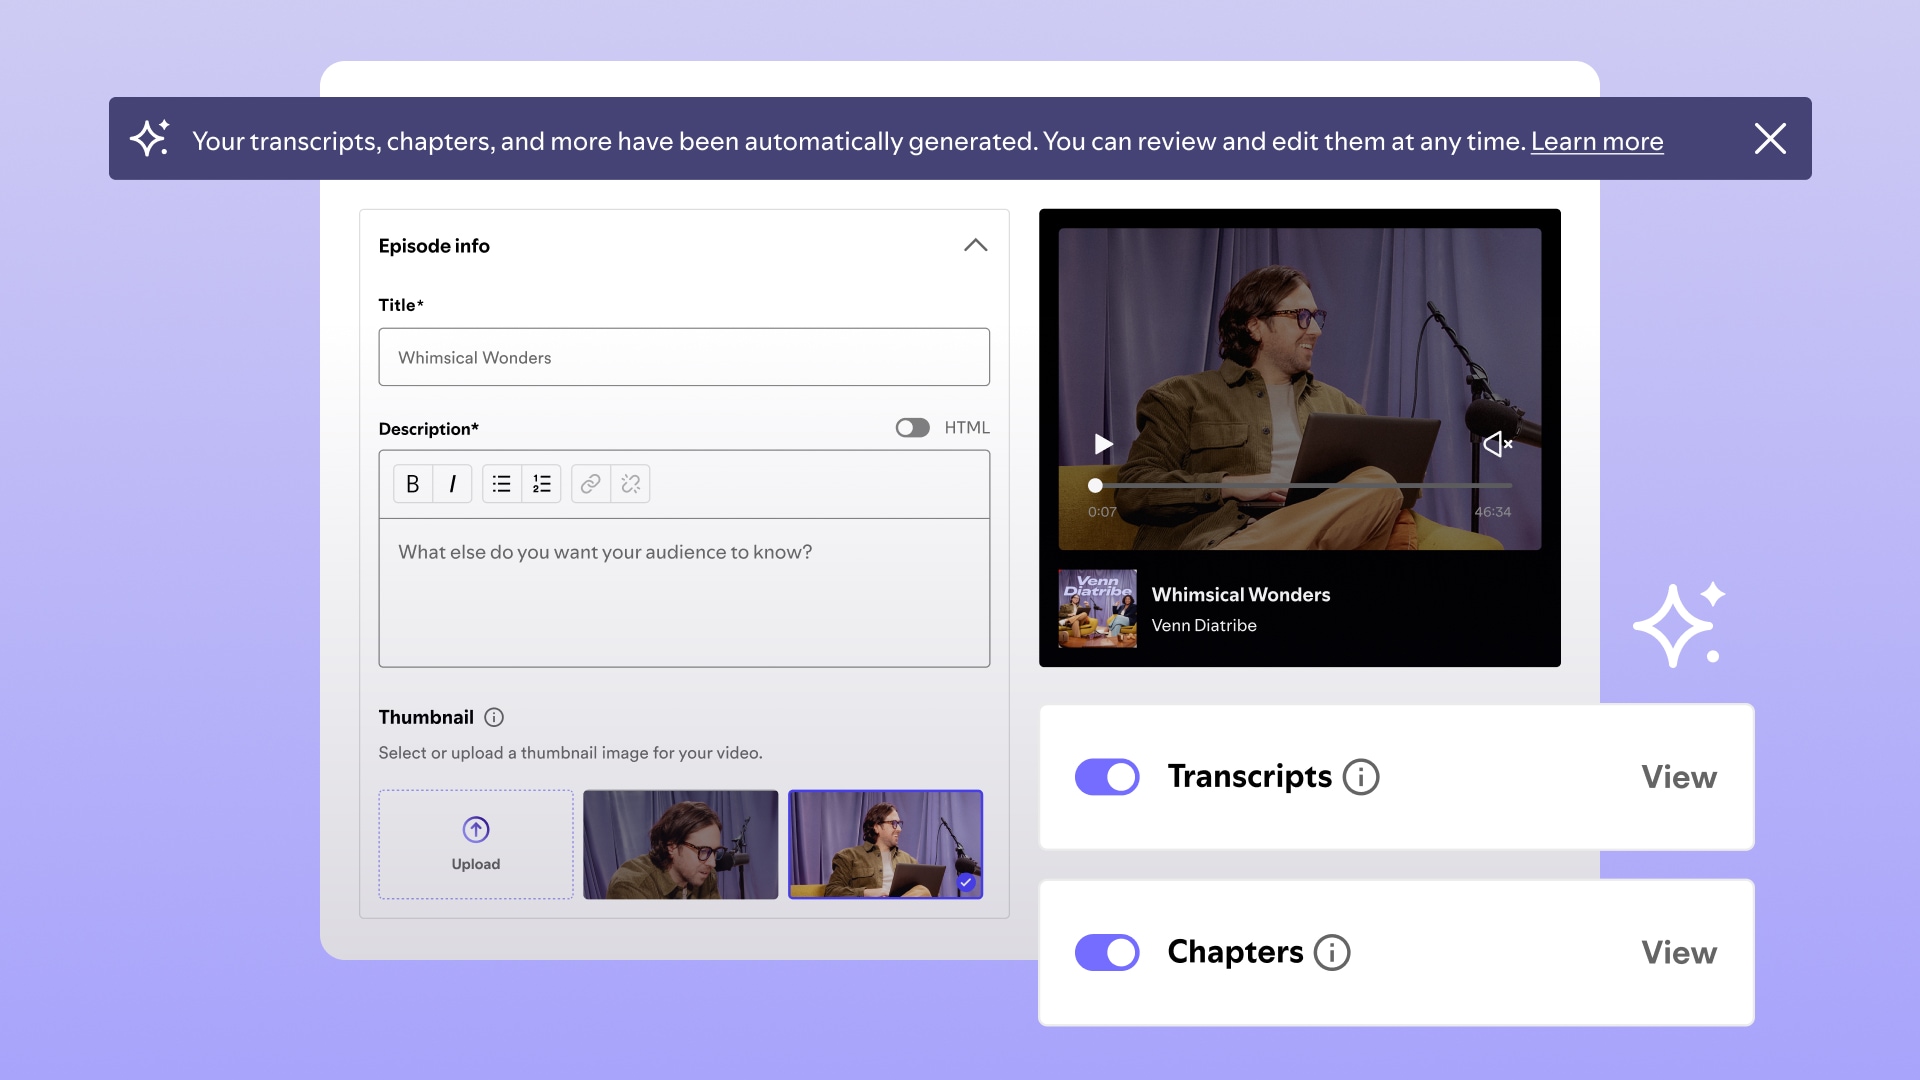Click the insert link icon
Viewport: 1920px width, 1080px height.
(x=591, y=484)
